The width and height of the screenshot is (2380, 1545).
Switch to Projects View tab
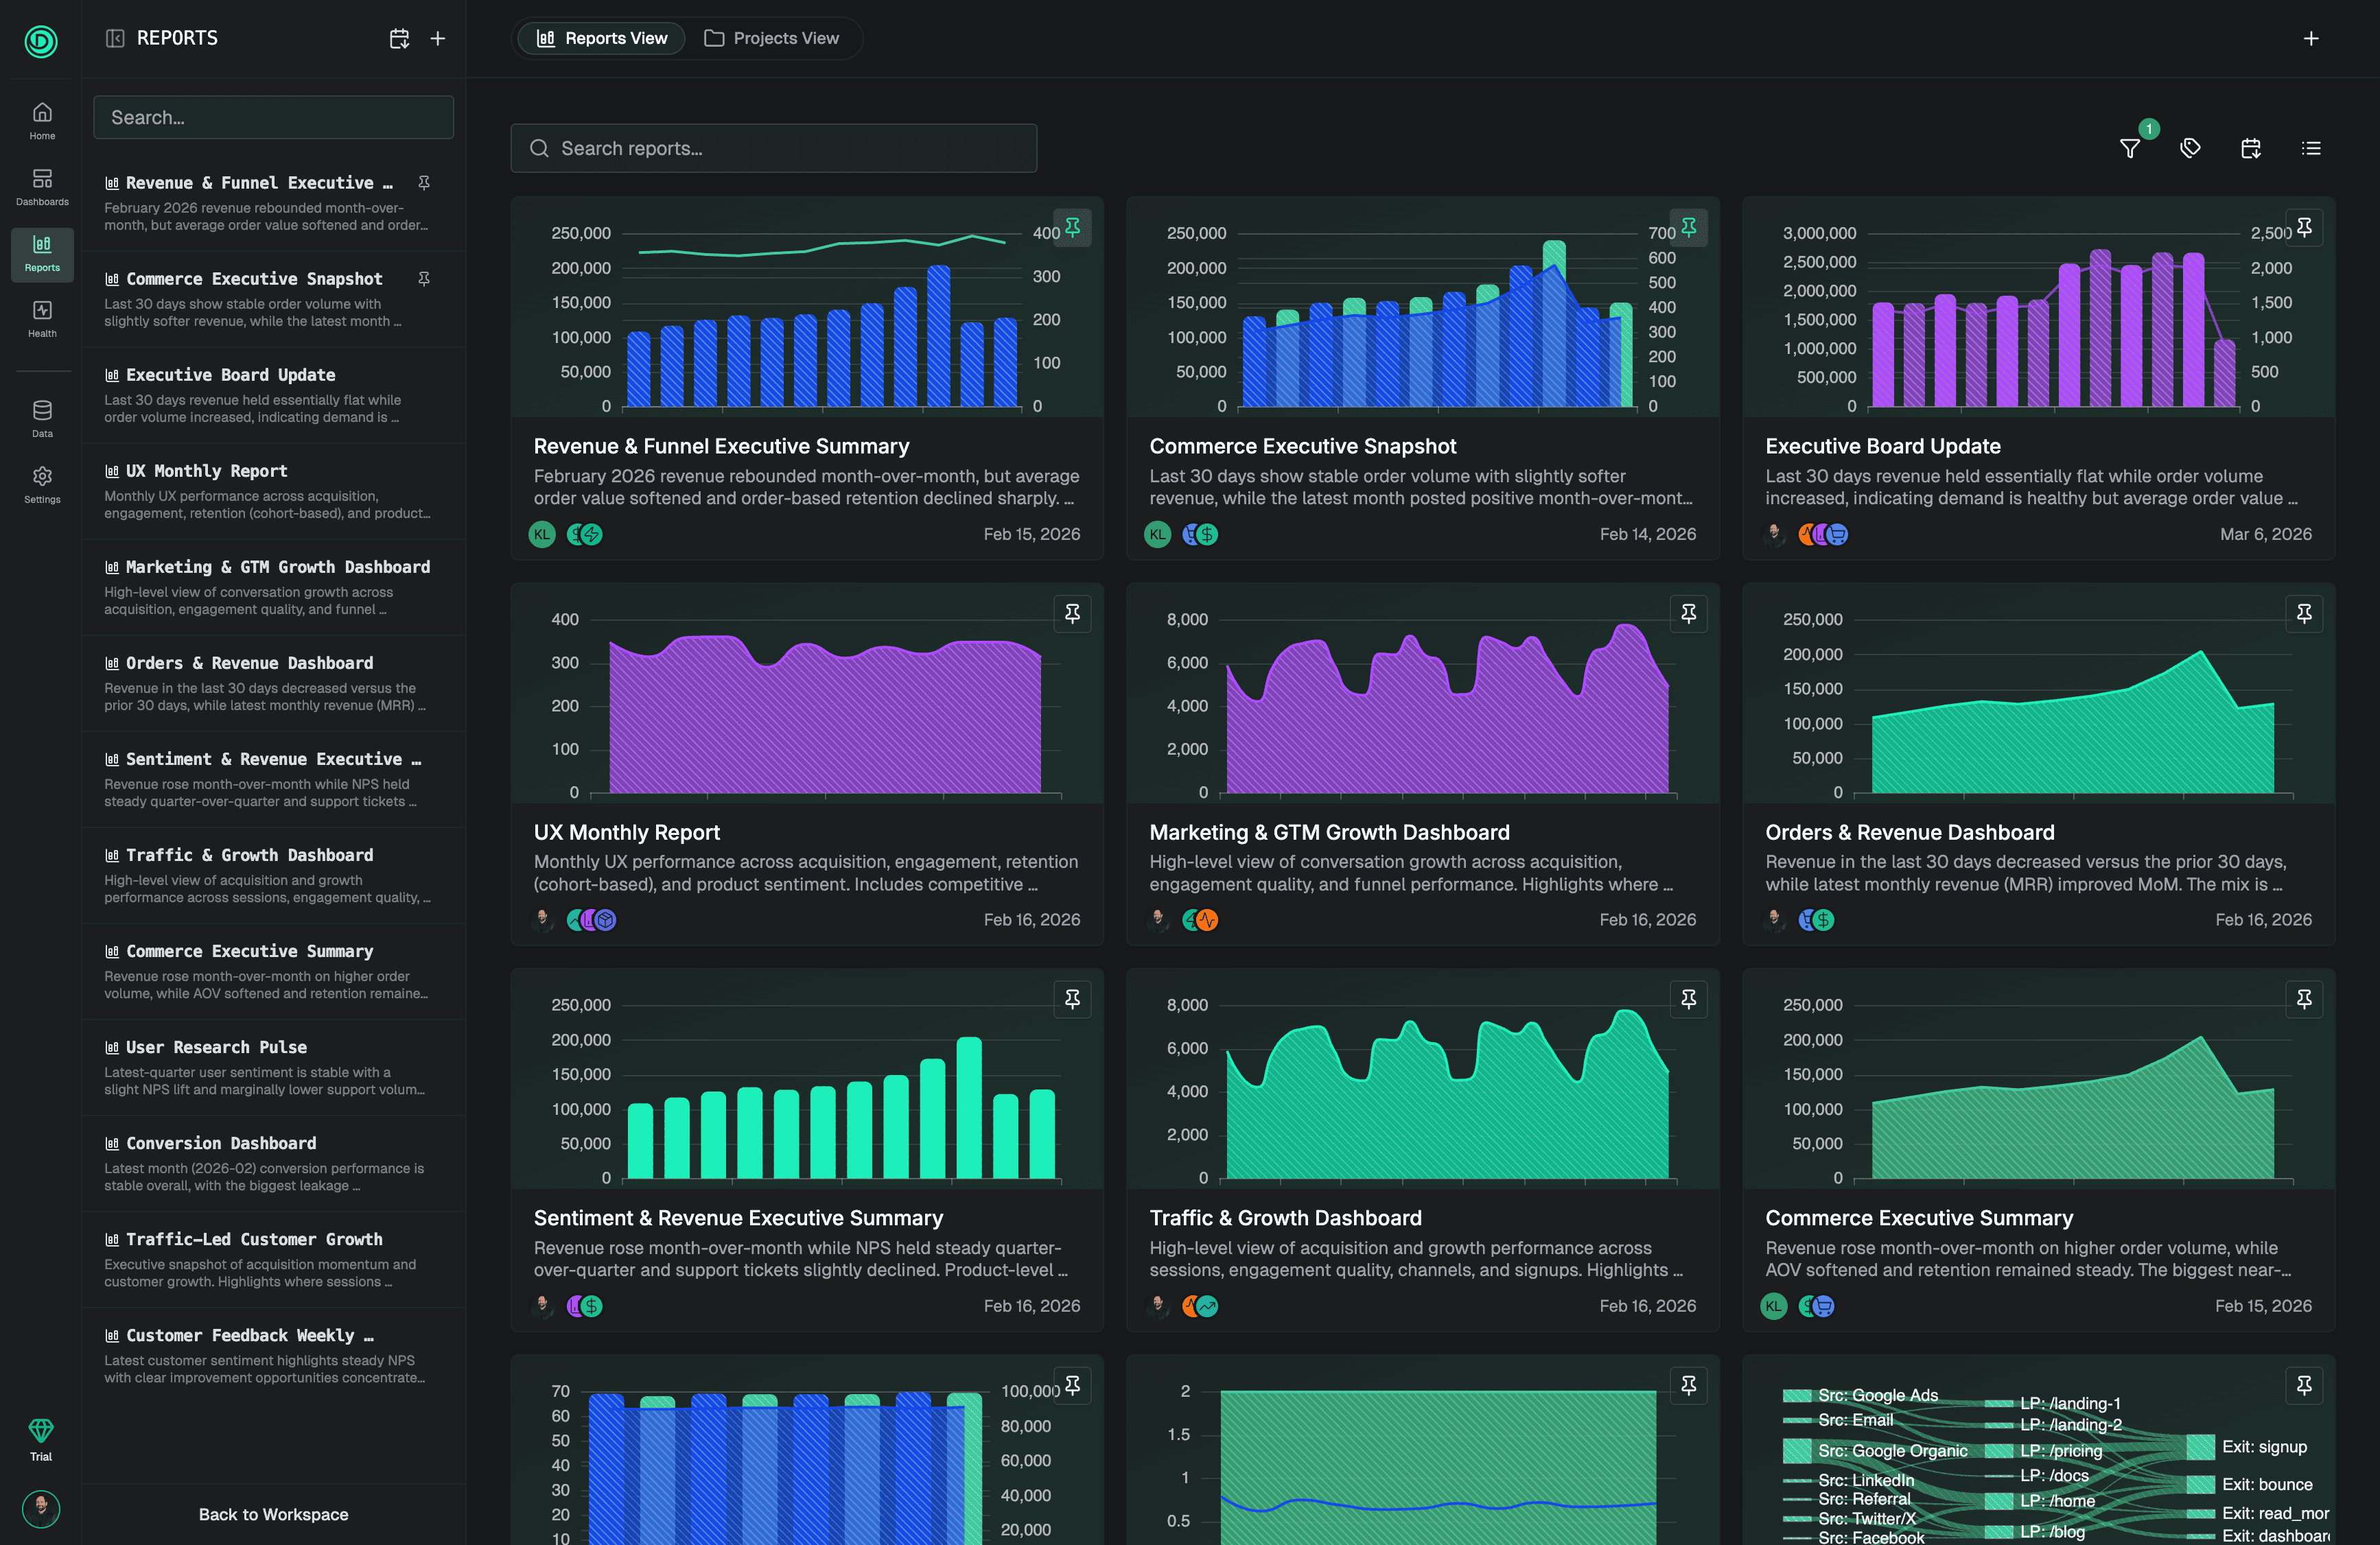point(772,38)
